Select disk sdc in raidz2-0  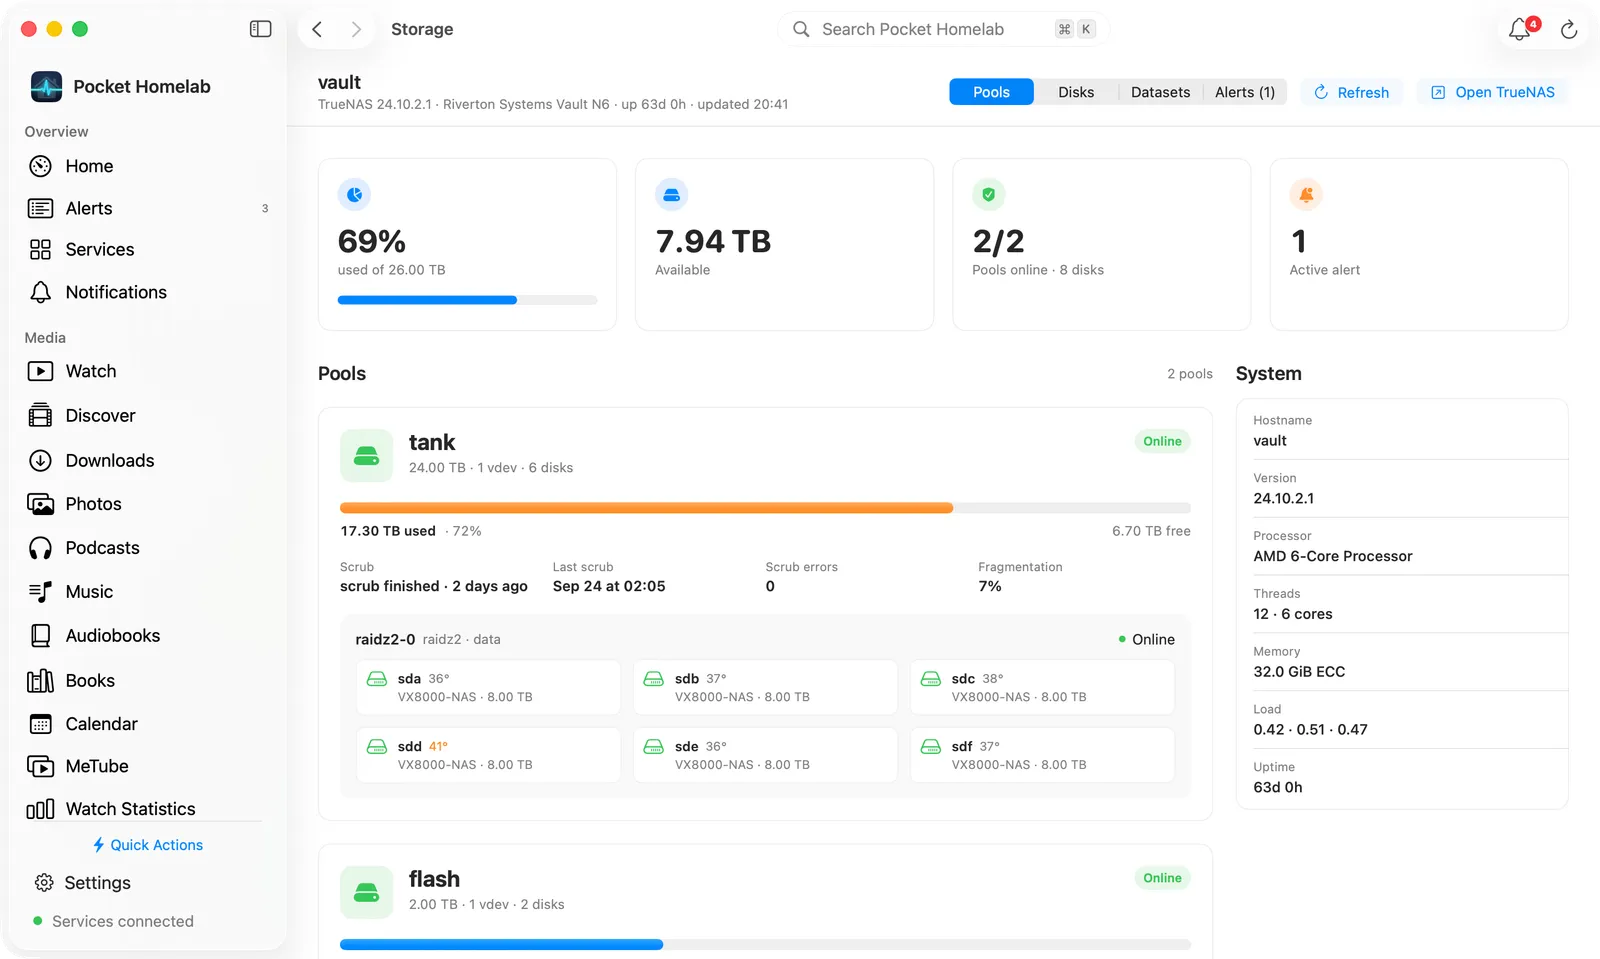click(x=1042, y=687)
